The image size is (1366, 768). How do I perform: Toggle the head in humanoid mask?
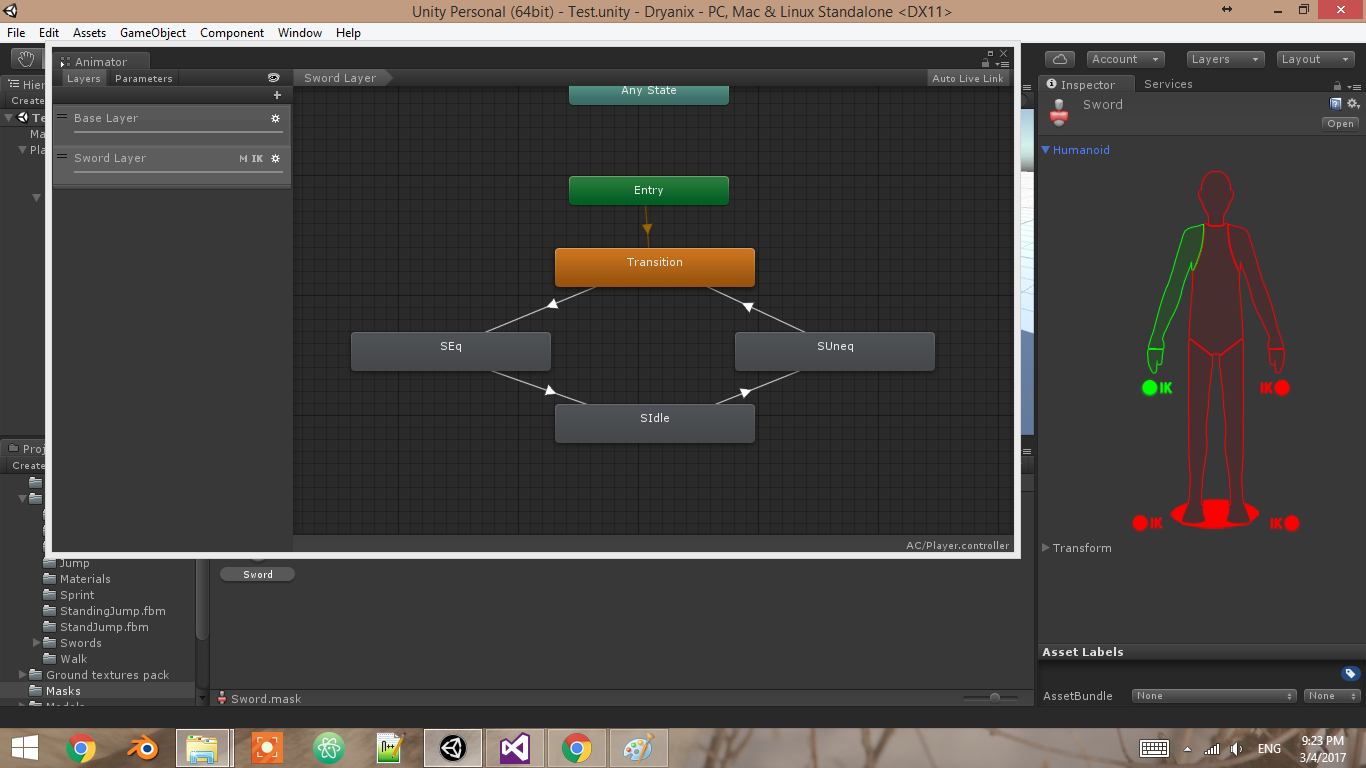[1216, 195]
